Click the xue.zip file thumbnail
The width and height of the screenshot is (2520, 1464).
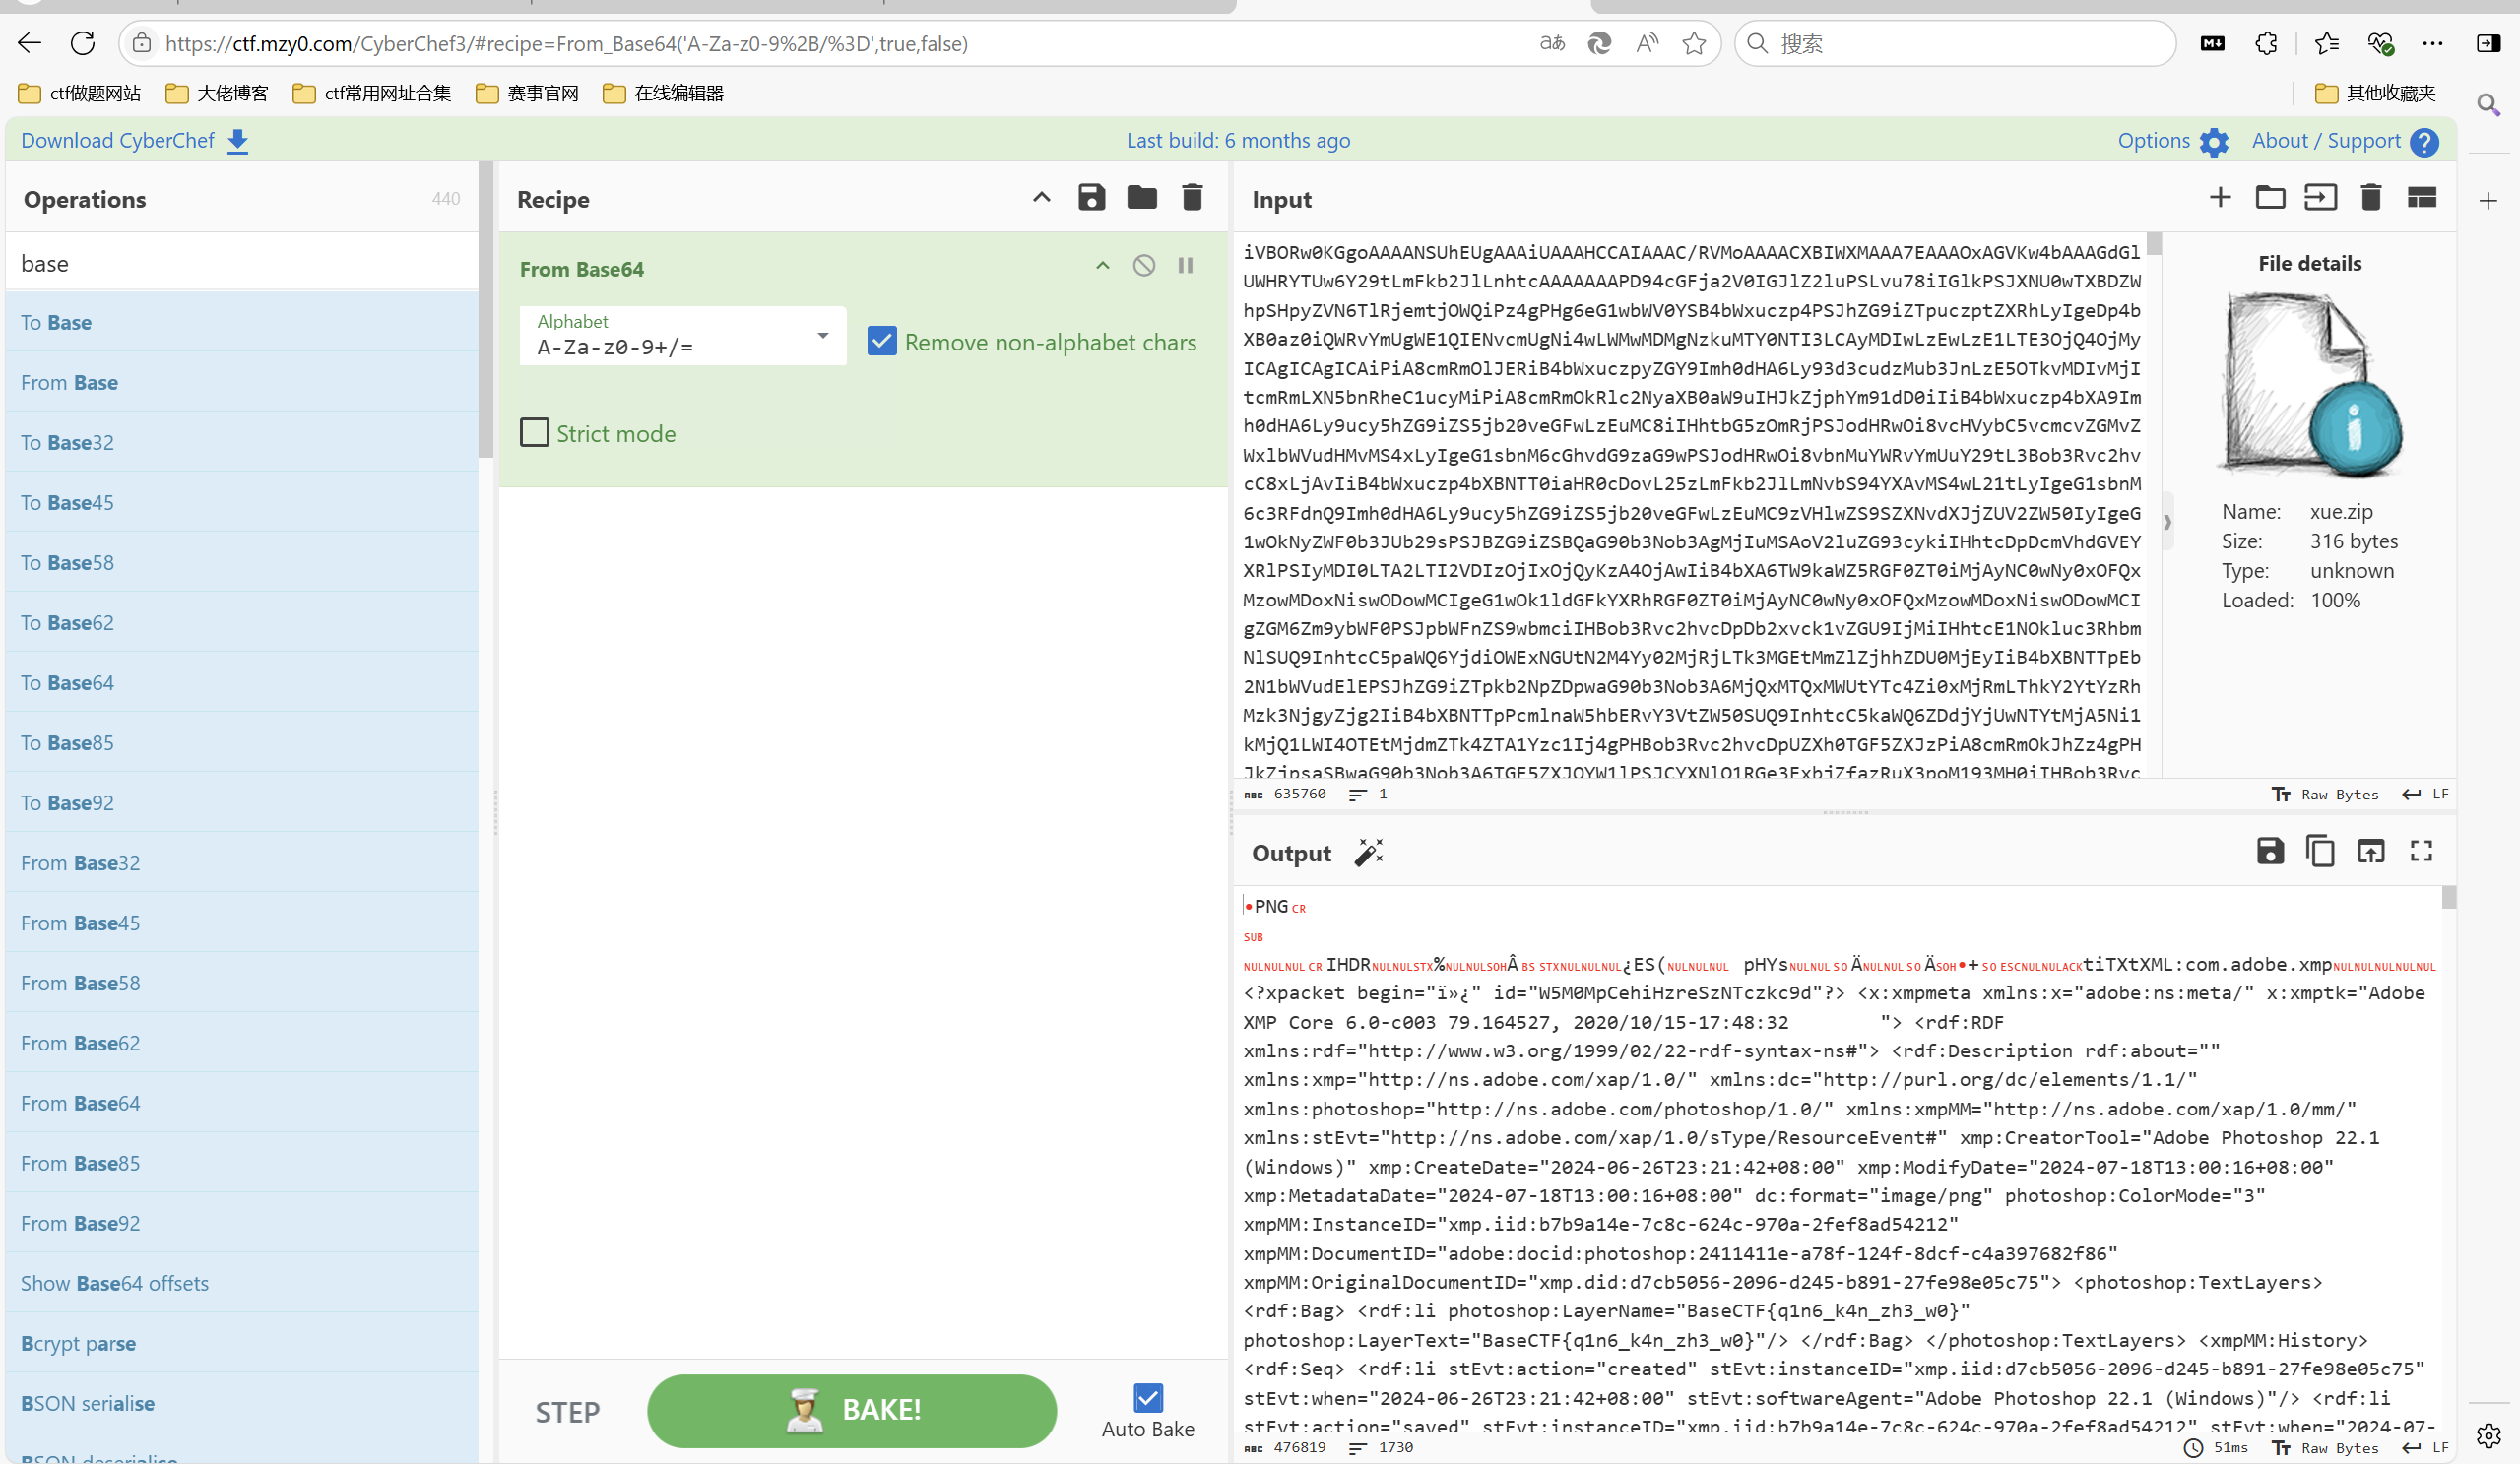point(2309,383)
